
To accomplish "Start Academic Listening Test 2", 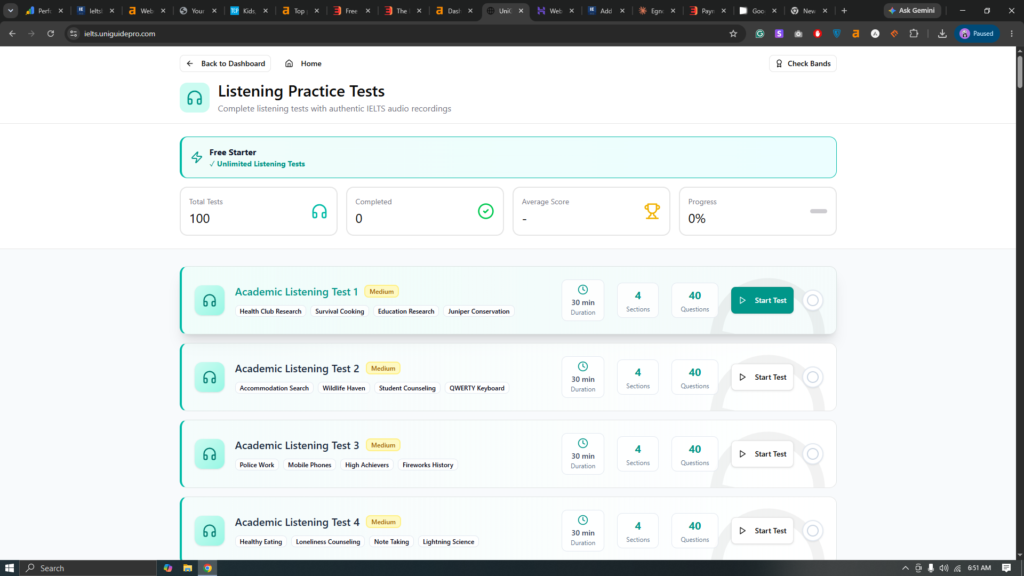I will 762,377.
